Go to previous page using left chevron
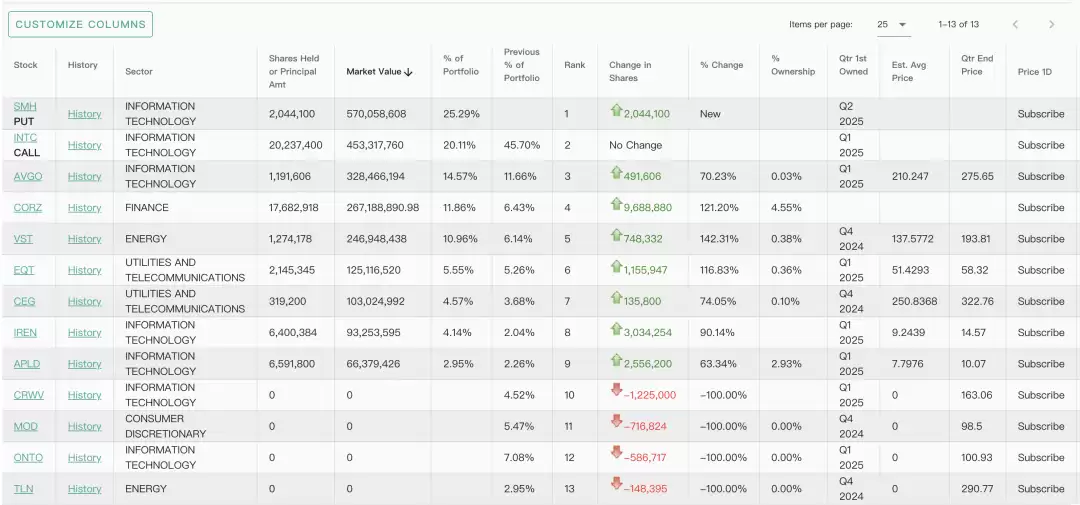The height and width of the screenshot is (505, 1080). click(x=1015, y=24)
